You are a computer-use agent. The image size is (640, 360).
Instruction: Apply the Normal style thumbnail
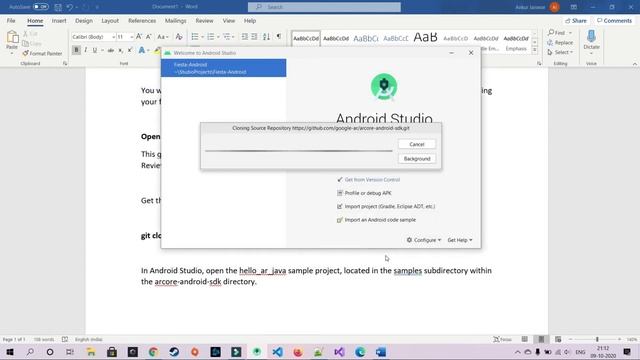pyautogui.click(x=306, y=38)
